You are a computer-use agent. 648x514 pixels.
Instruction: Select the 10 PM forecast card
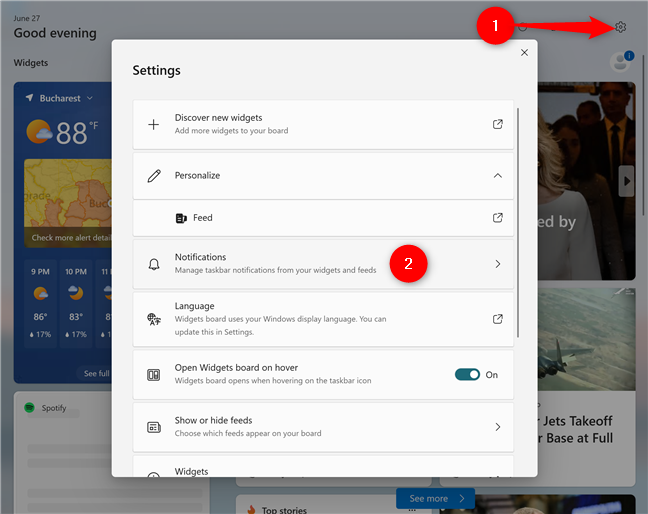click(x=76, y=303)
